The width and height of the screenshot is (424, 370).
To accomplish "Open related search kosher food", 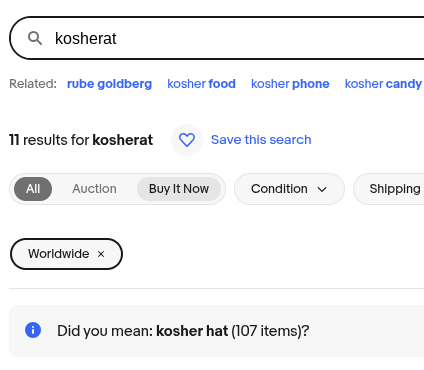I will (201, 84).
